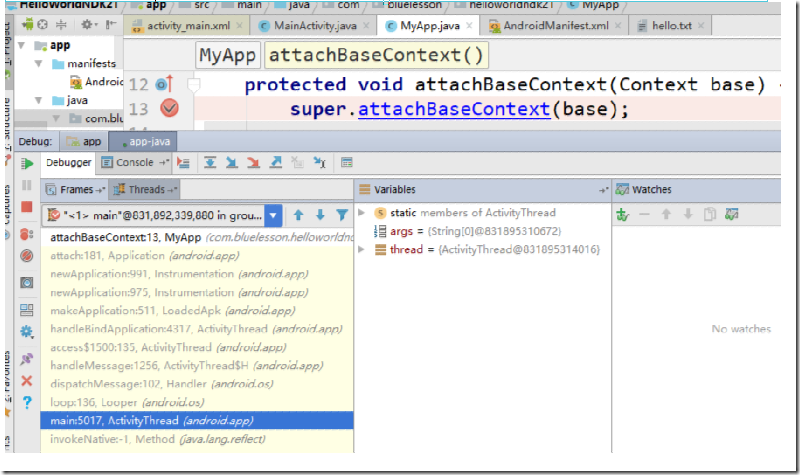Go to previous frame with up arrow
Screen dimensions: 800x475
298,215
